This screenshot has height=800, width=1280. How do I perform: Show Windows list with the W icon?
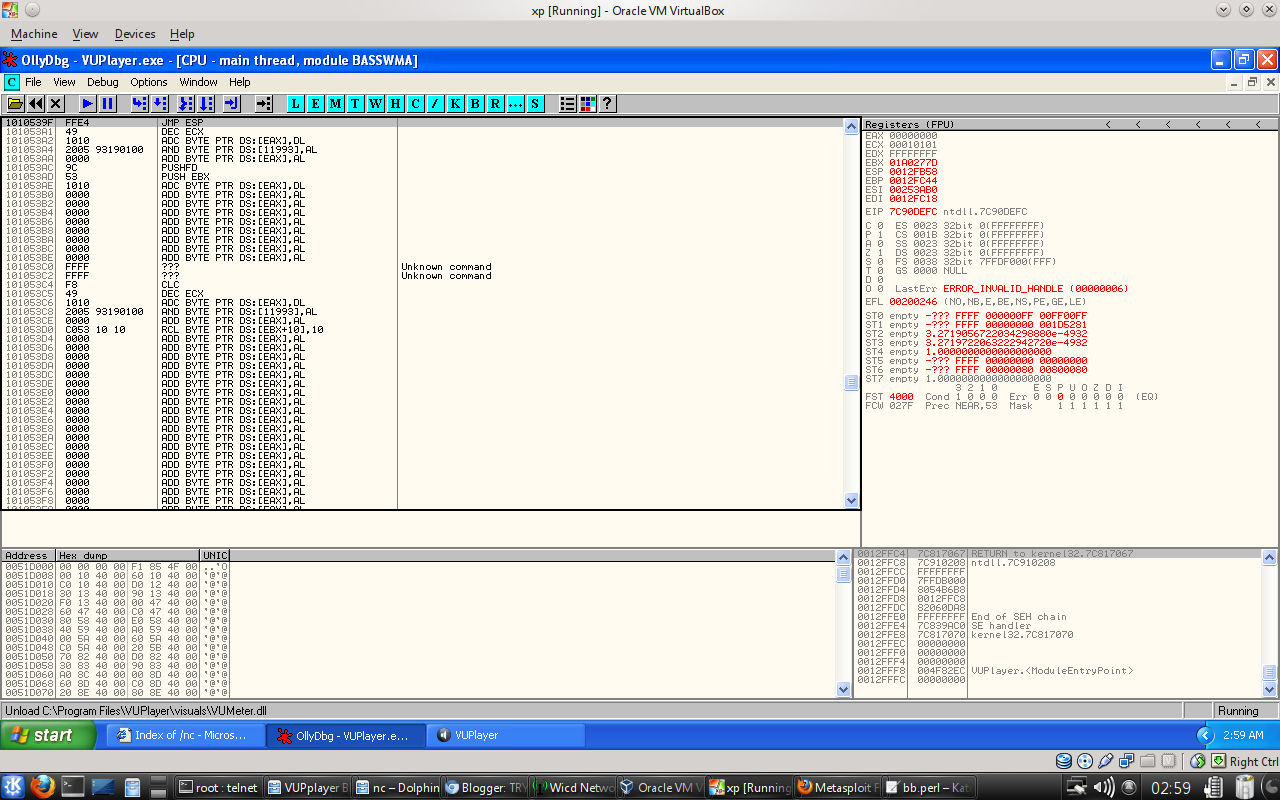(376, 103)
